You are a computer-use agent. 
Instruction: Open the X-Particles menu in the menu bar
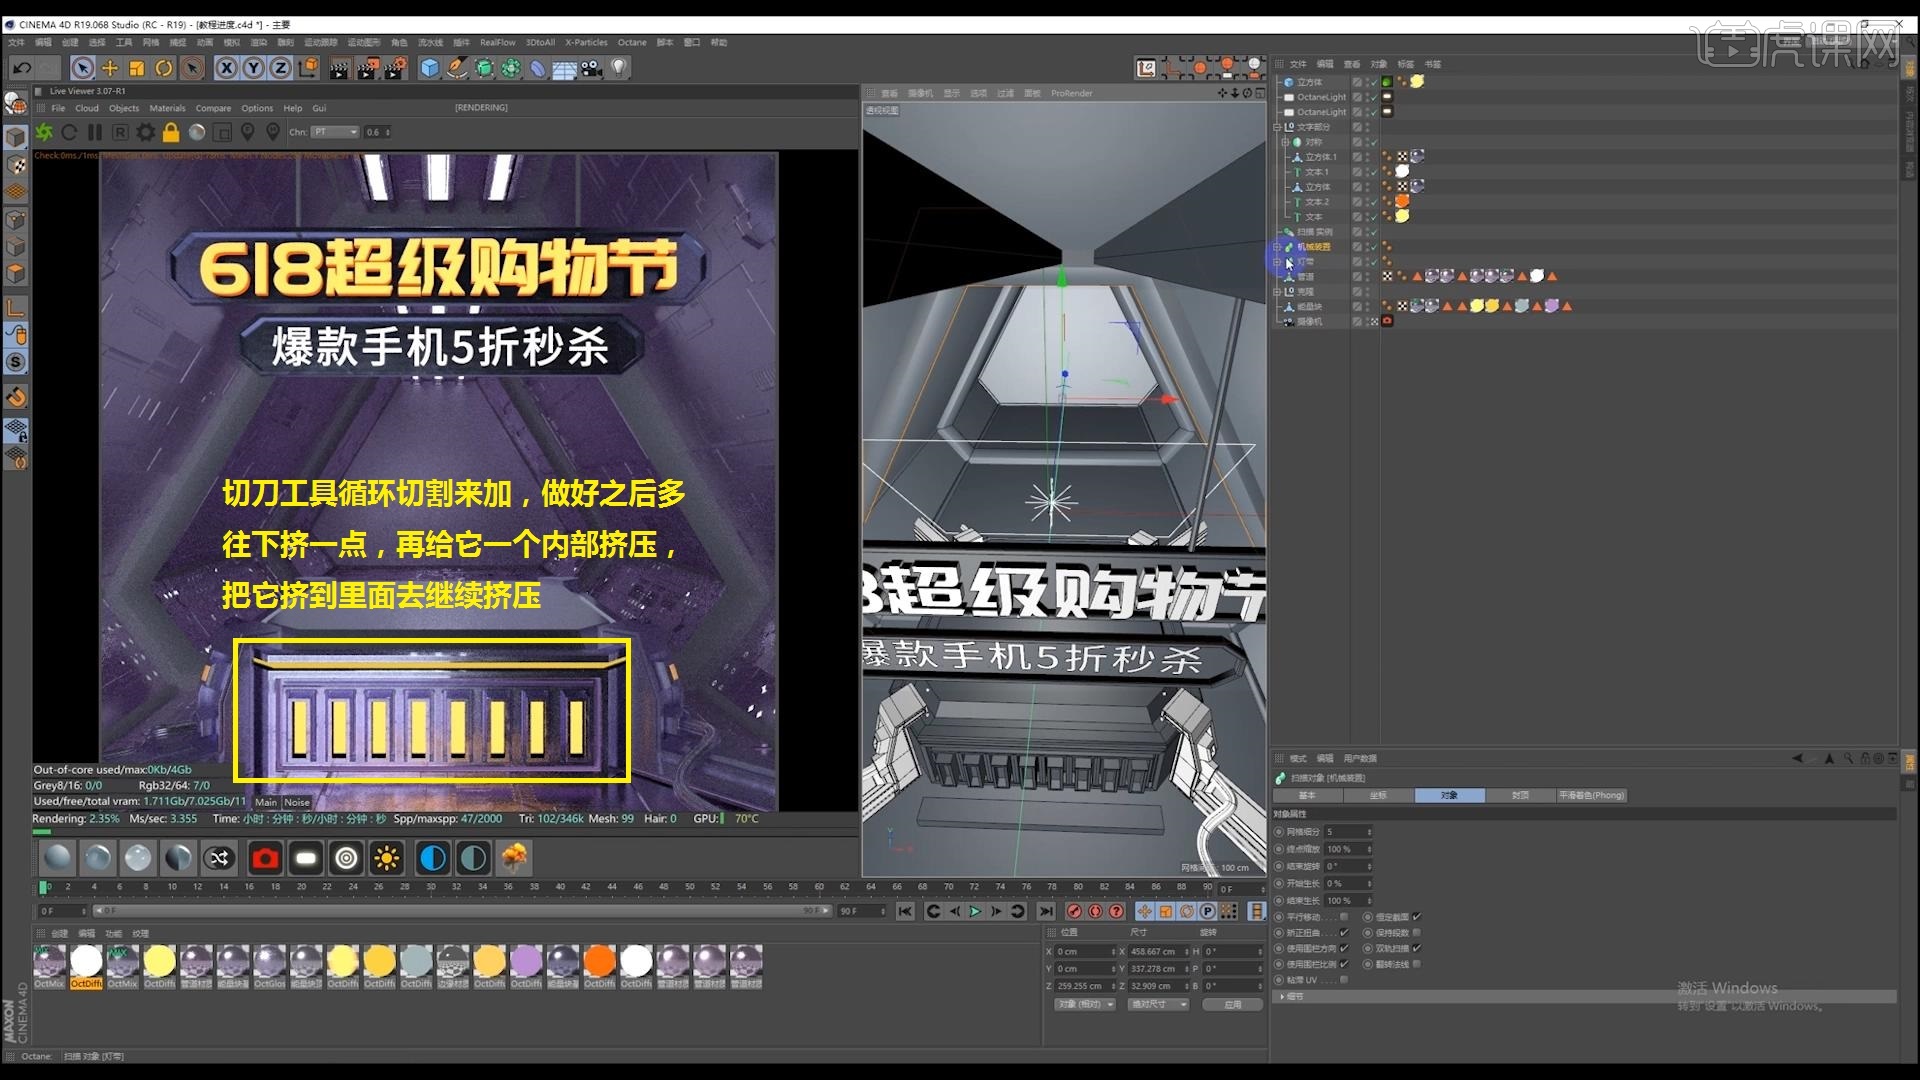[x=586, y=43]
